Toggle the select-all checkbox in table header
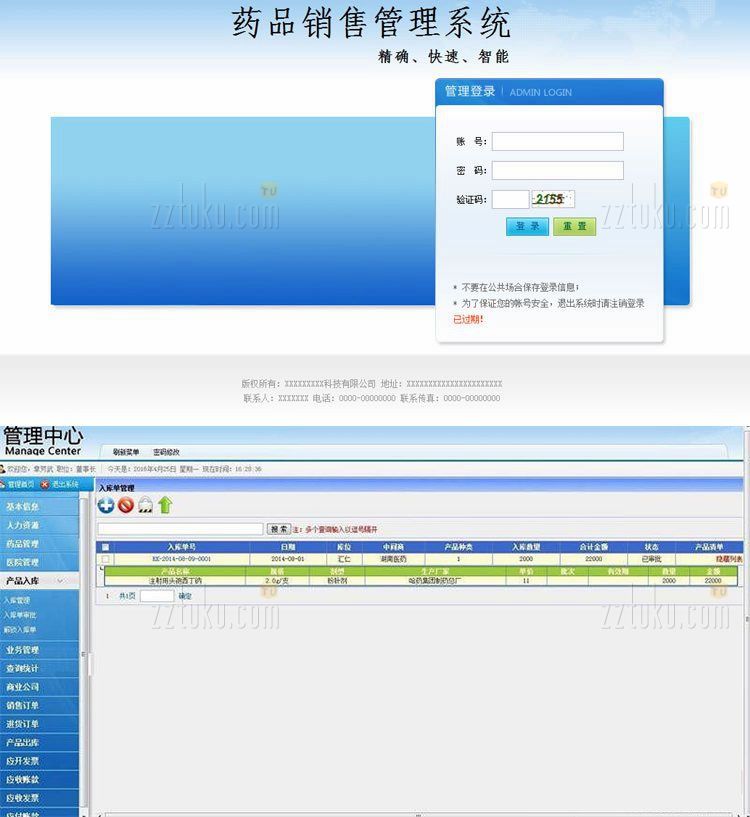 click(x=105, y=547)
